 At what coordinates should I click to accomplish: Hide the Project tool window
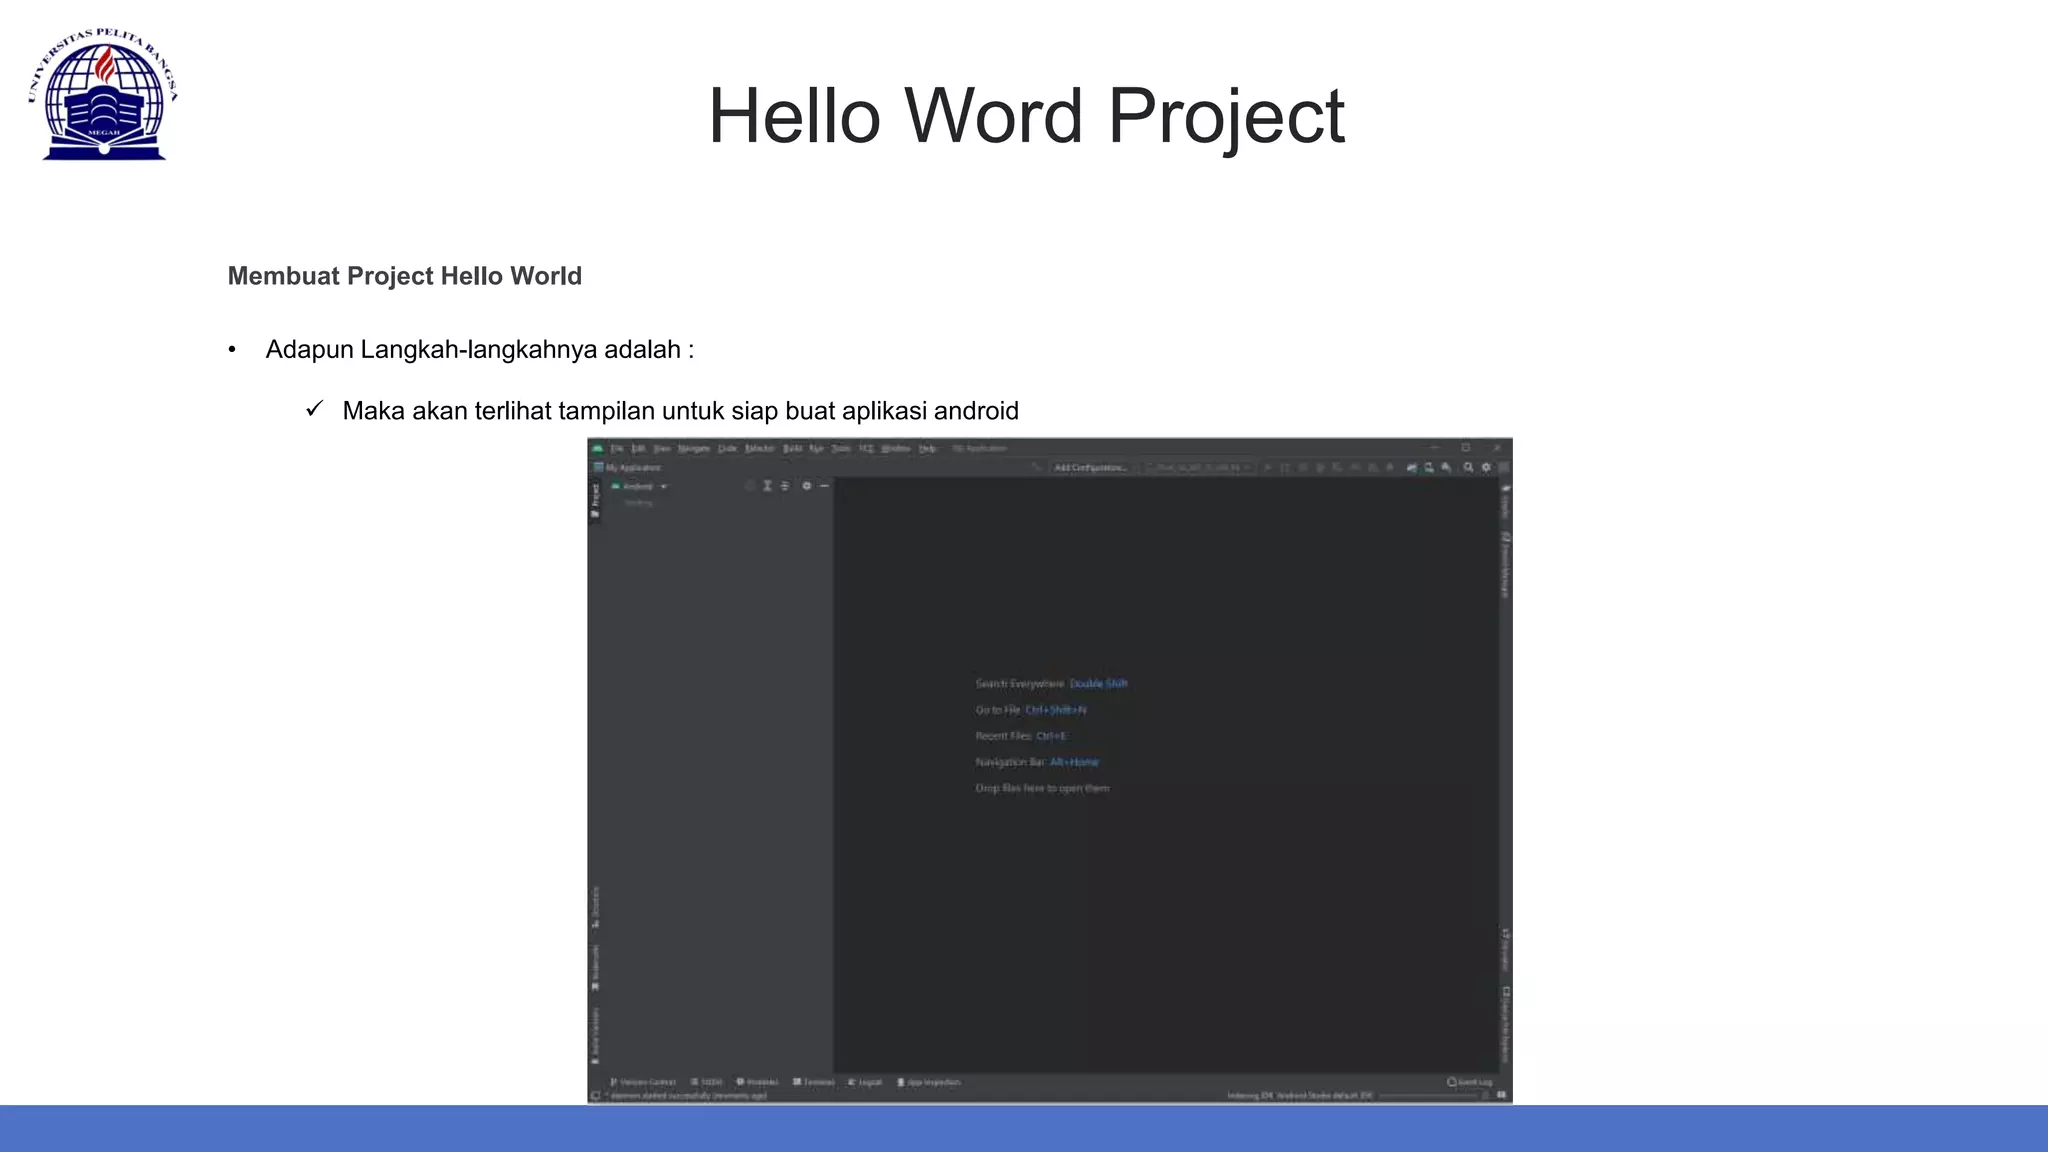coord(825,486)
